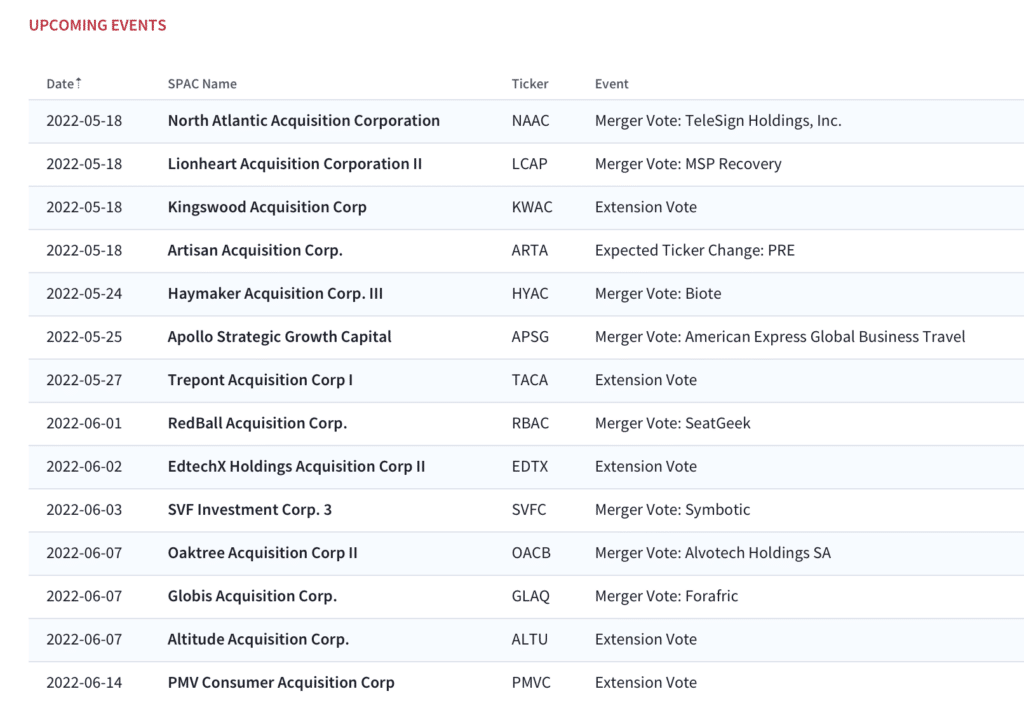Click the 2022-06-14 date cell
Viewport: 1024px width, 703px height.
[84, 682]
